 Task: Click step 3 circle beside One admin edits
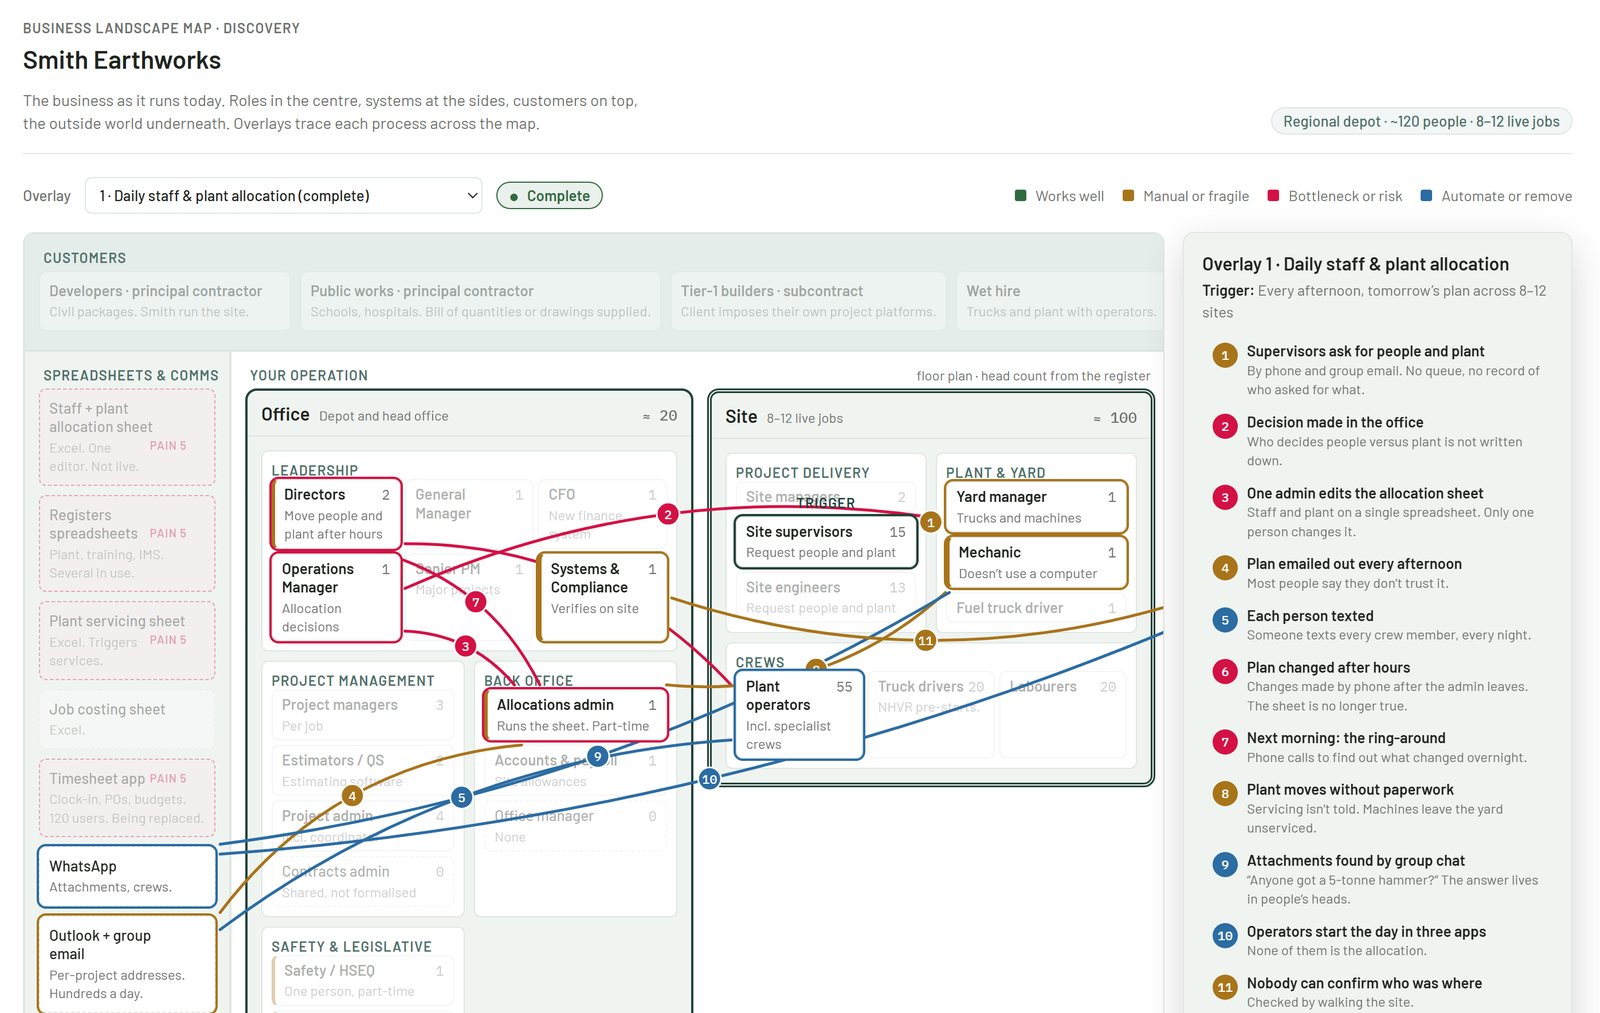(1225, 497)
